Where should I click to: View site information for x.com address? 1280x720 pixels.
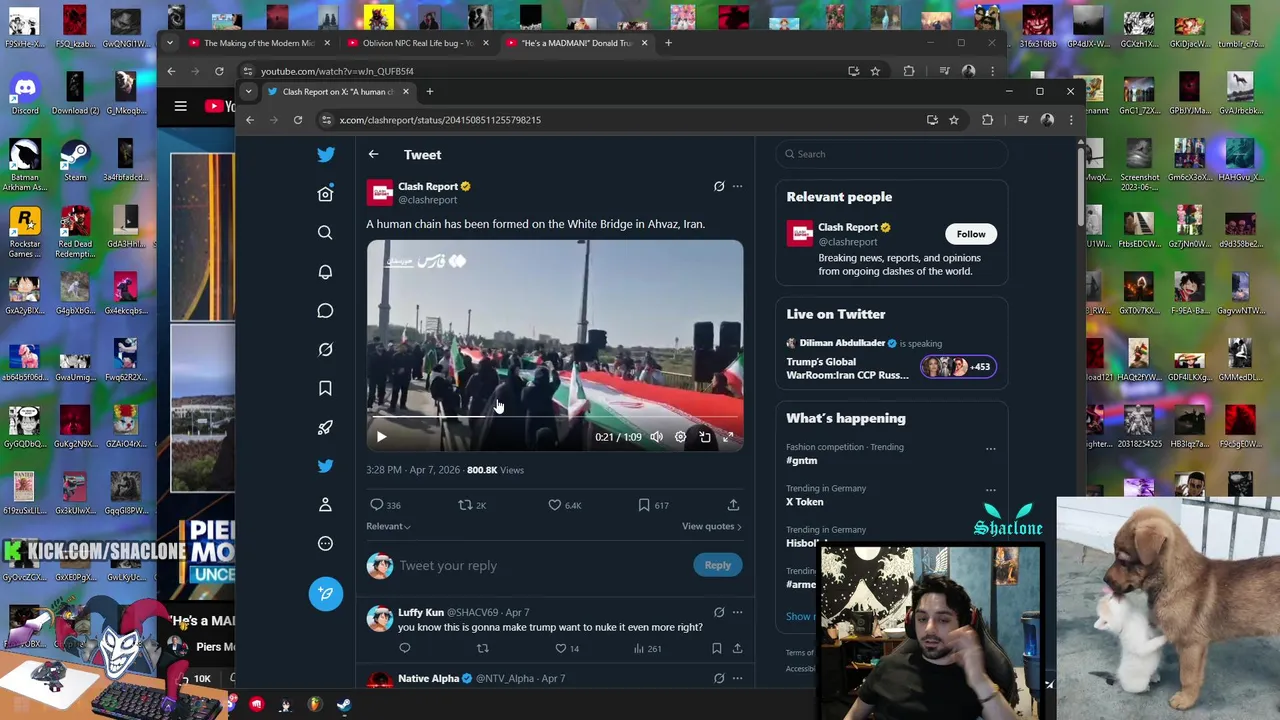[326, 120]
